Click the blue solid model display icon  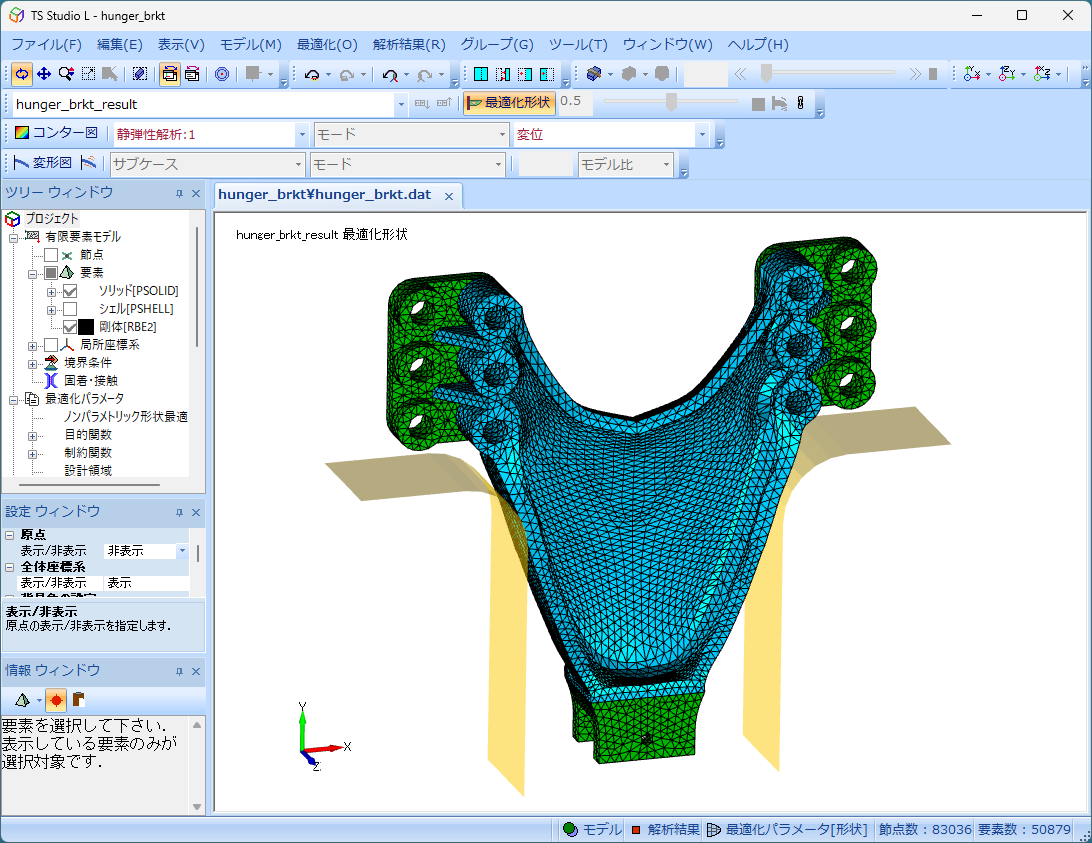click(x=594, y=74)
